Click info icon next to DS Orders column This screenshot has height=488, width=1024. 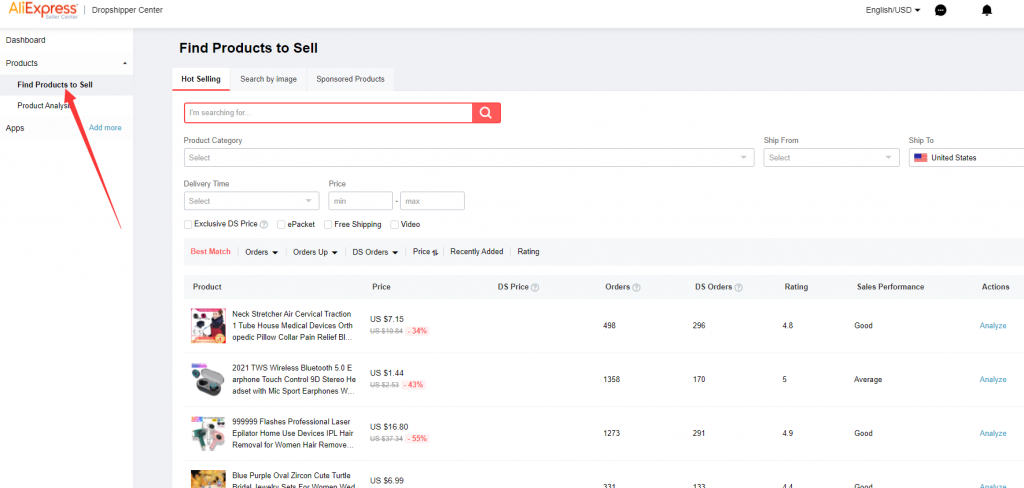739,288
